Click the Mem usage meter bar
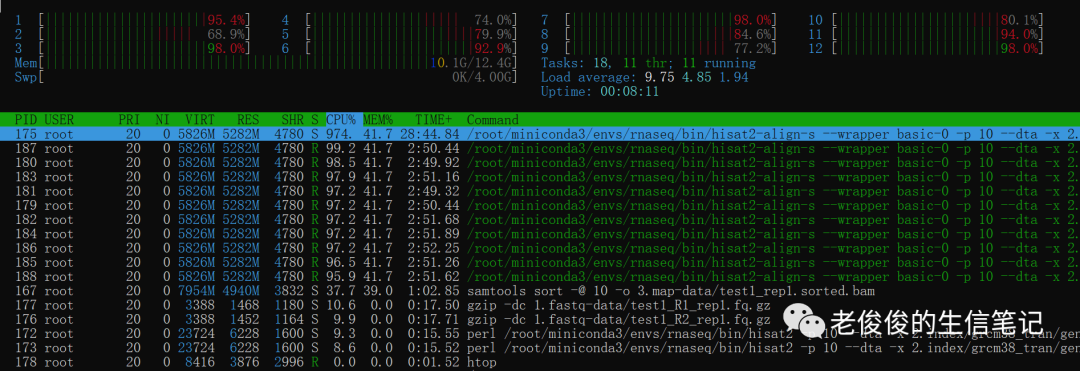The image size is (1080, 371). click(x=266, y=63)
